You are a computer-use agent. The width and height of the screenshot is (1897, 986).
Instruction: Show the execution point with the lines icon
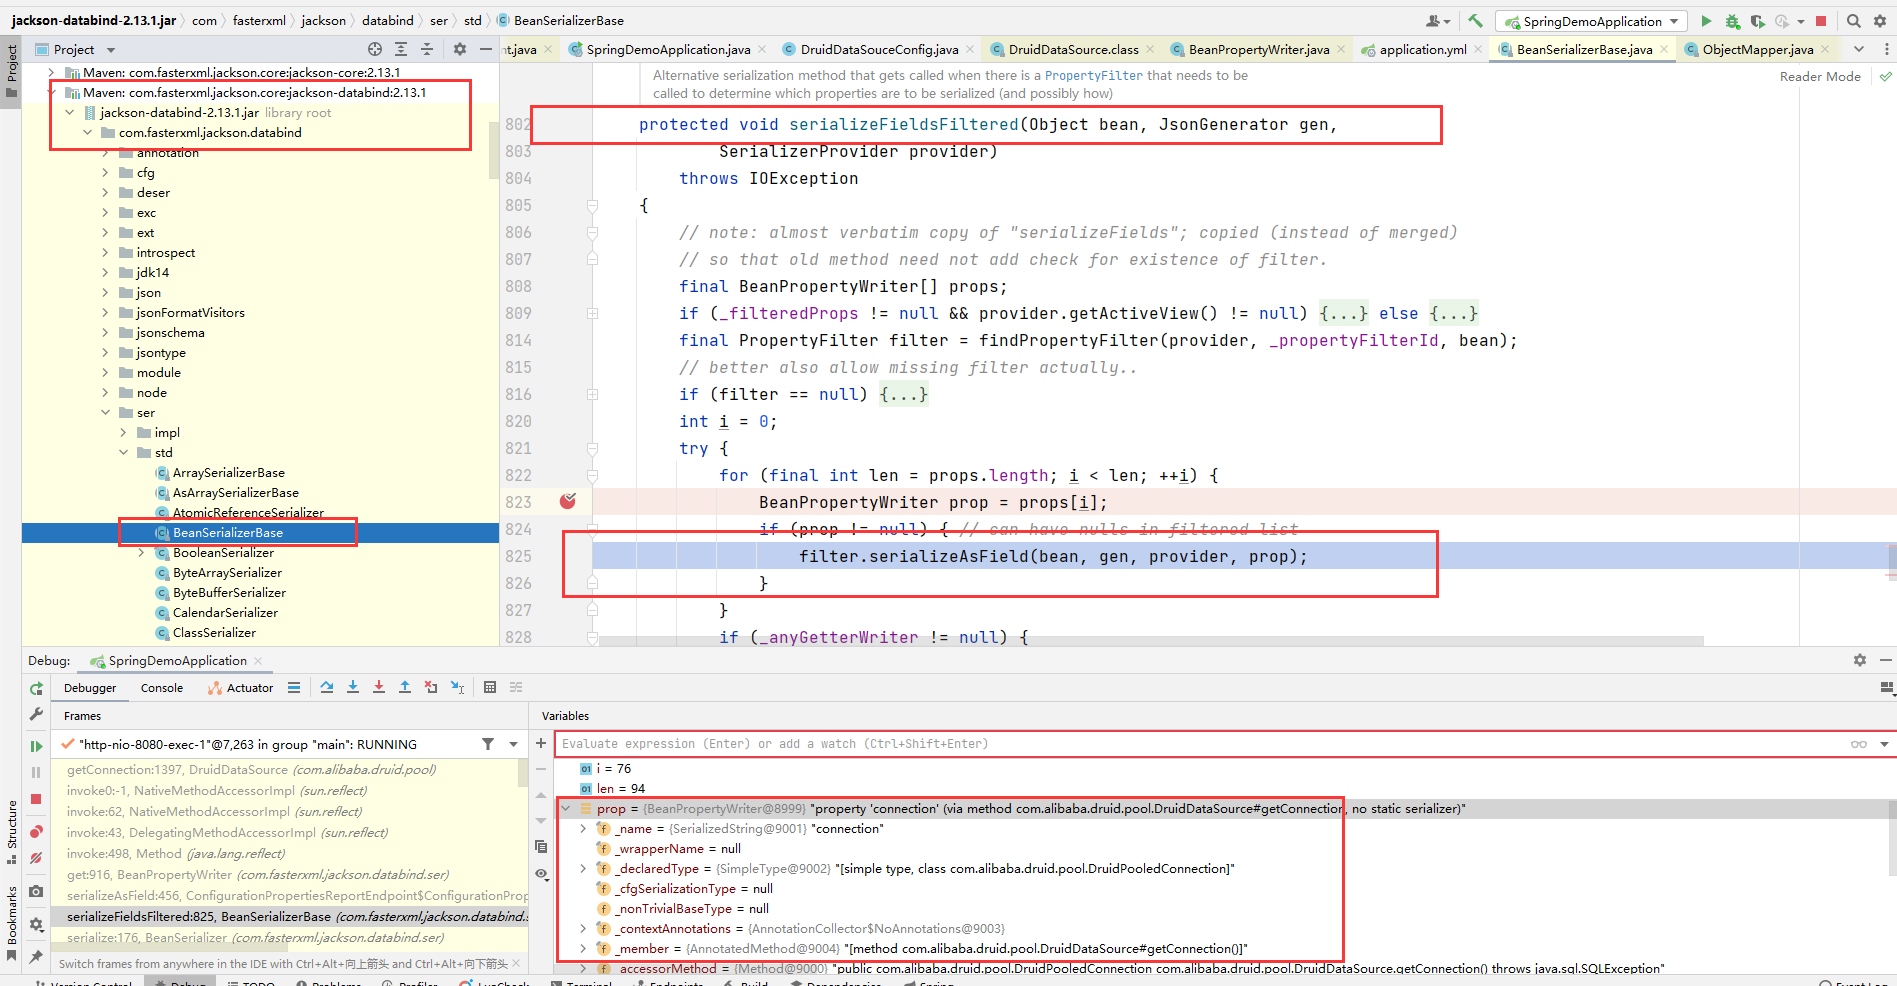coord(294,687)
